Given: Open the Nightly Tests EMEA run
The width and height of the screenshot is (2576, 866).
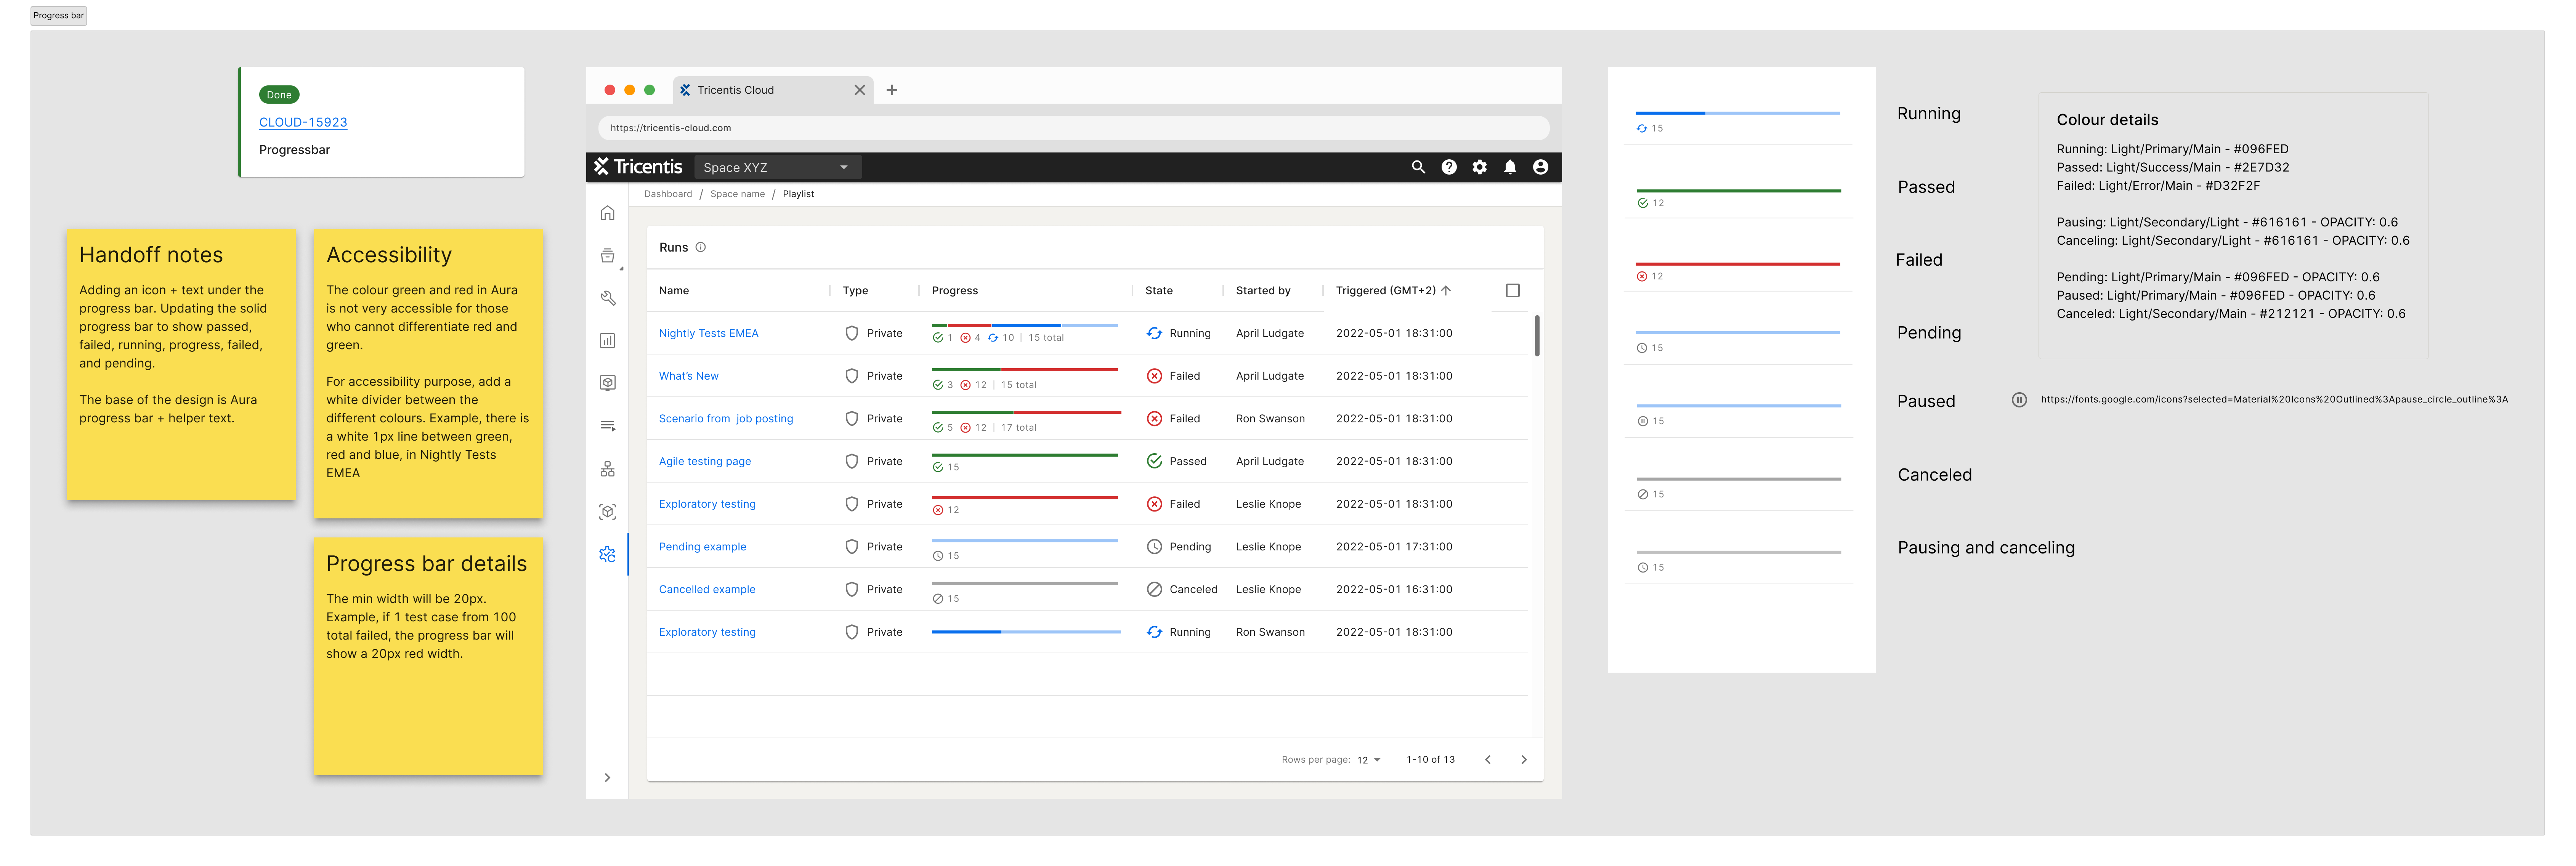Looking at the screenshot, I should [709, 333].
